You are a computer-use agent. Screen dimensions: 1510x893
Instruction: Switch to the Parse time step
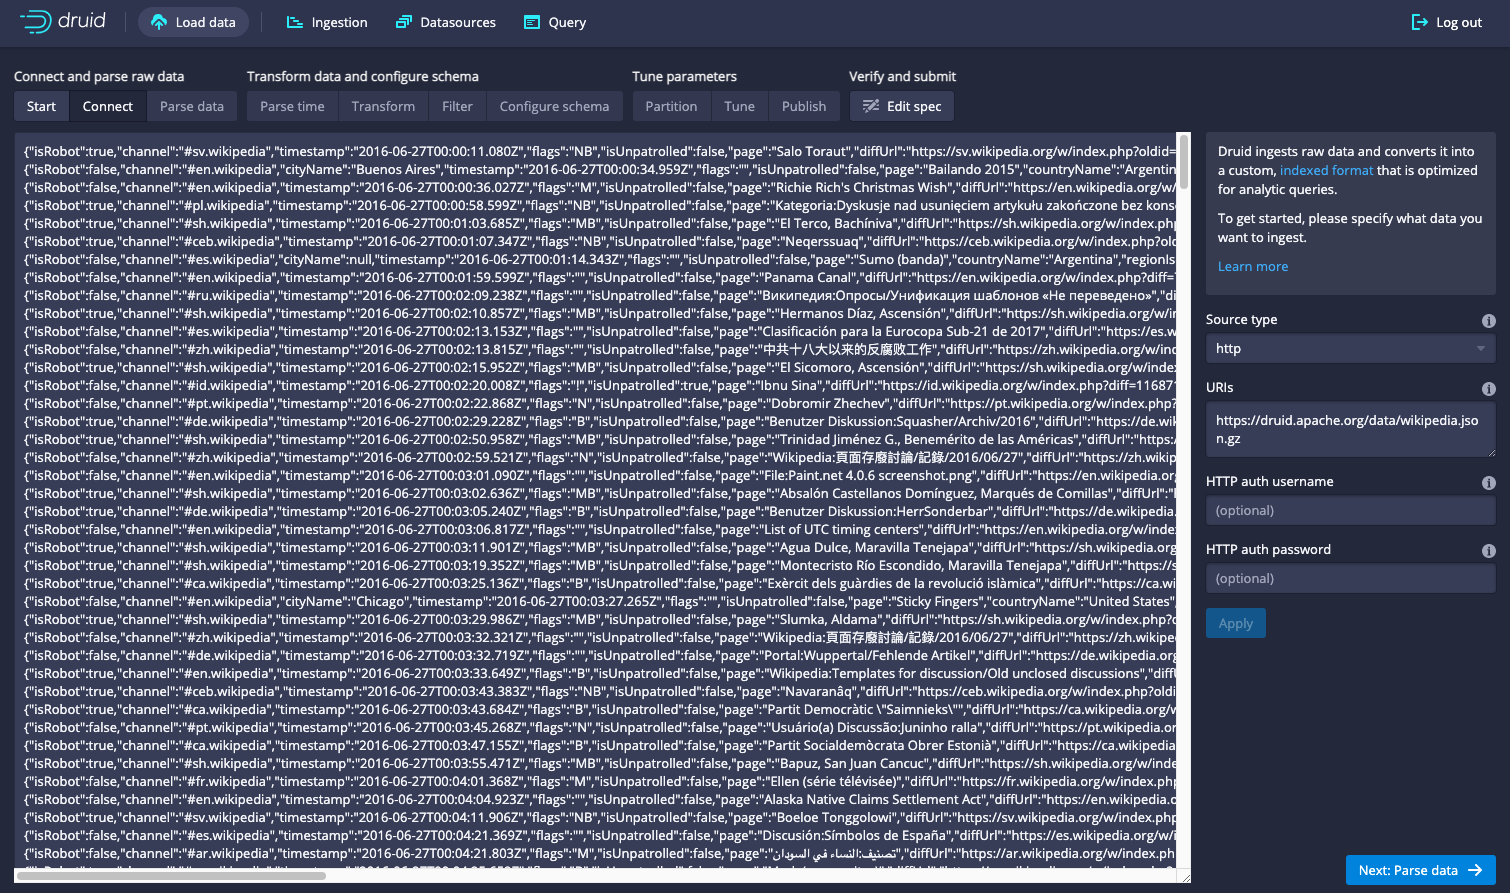coord(292,106)
